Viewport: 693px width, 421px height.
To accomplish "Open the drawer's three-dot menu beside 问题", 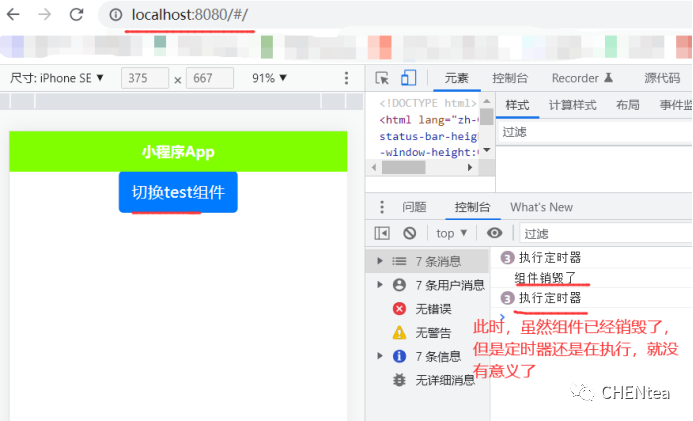I will tap(381, 207).
